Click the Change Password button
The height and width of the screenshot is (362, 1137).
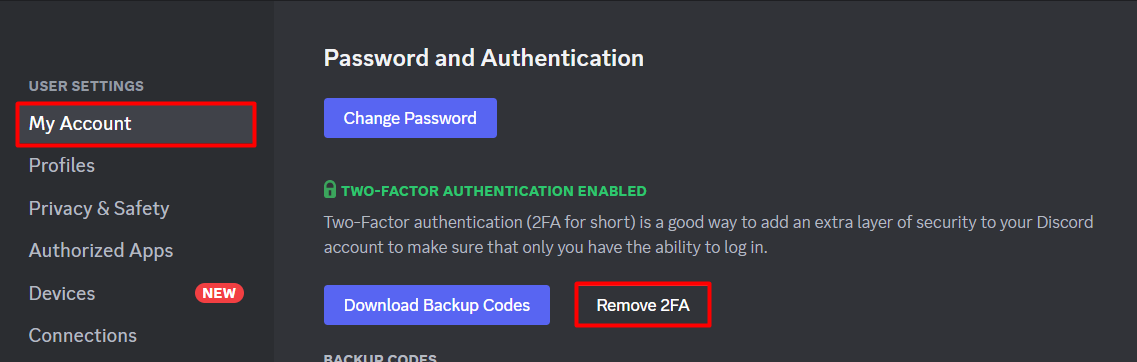[410, 118]
